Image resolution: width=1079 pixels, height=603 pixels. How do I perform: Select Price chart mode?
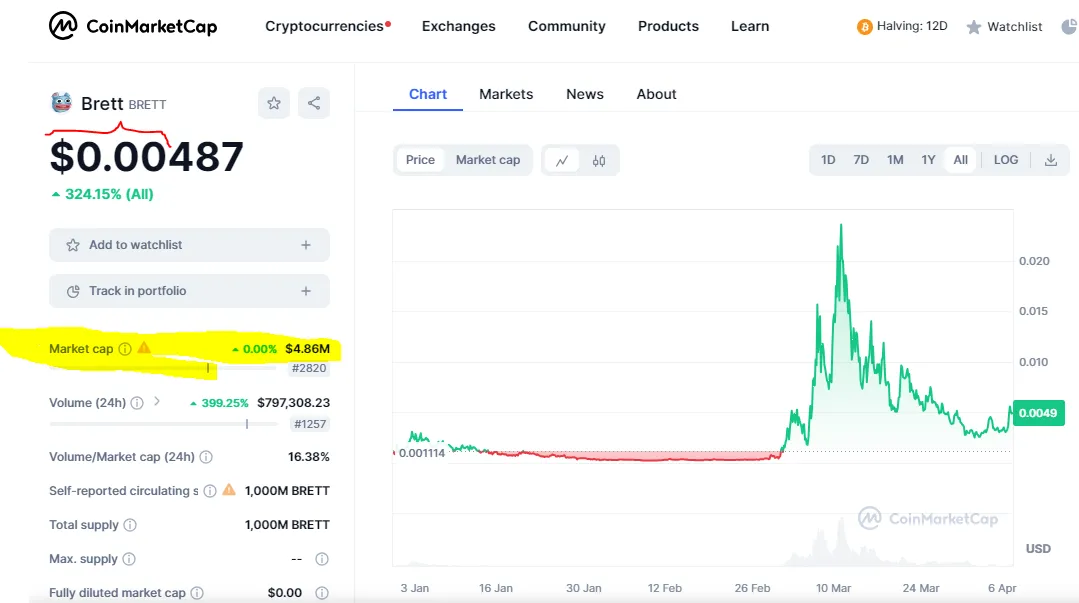[420, 160]
